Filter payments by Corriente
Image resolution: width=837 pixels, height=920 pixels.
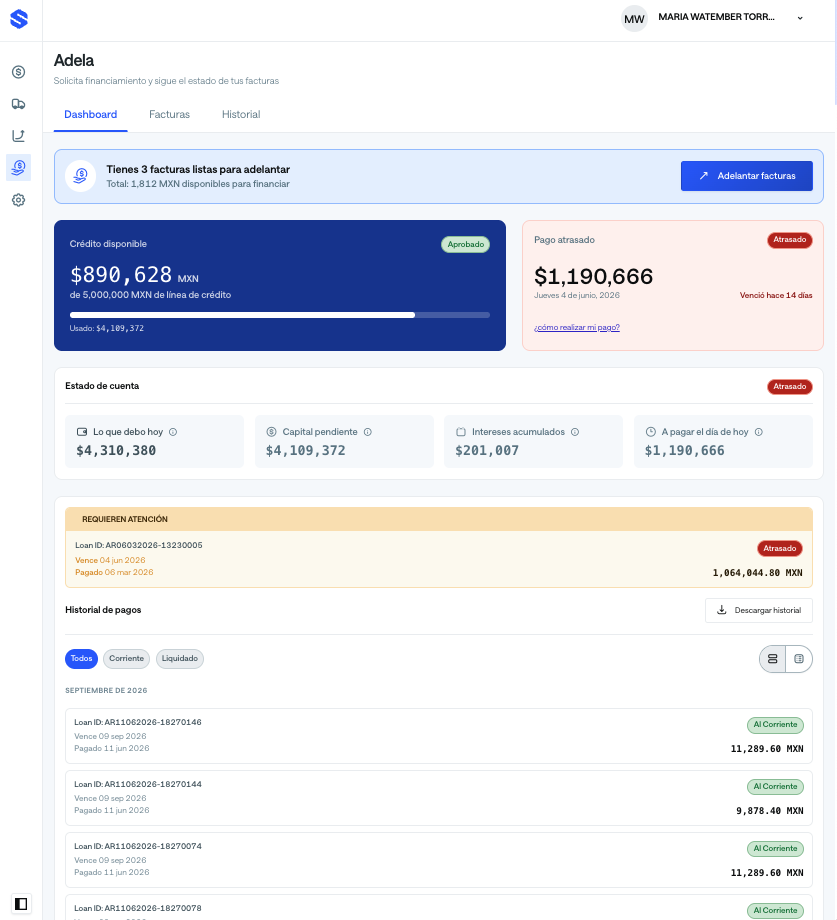pos(127,659)
